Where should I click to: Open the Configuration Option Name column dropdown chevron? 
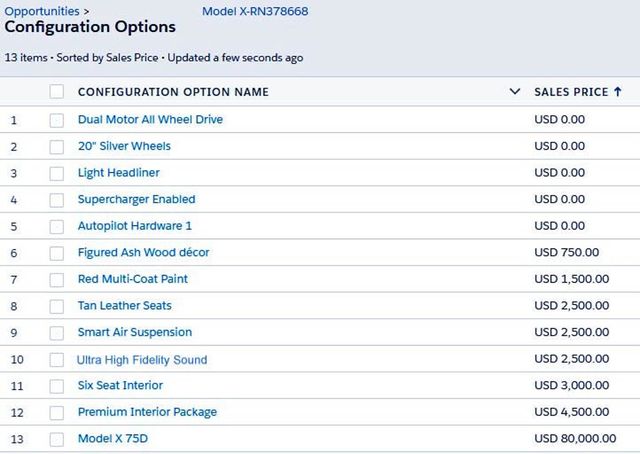click(x=515, y=92)
